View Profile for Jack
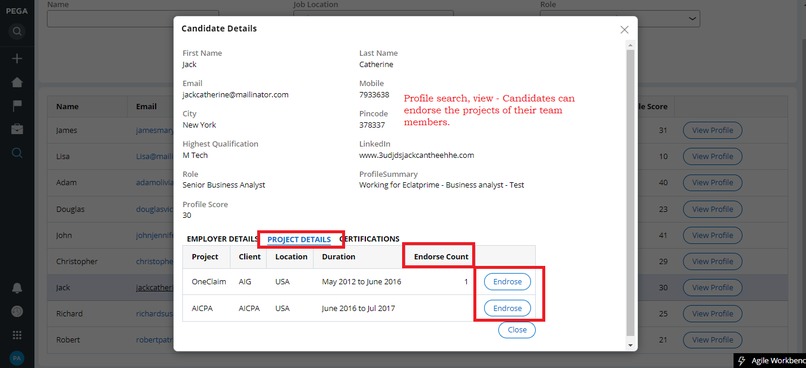806x368 pixels. (x=712, y=288)
